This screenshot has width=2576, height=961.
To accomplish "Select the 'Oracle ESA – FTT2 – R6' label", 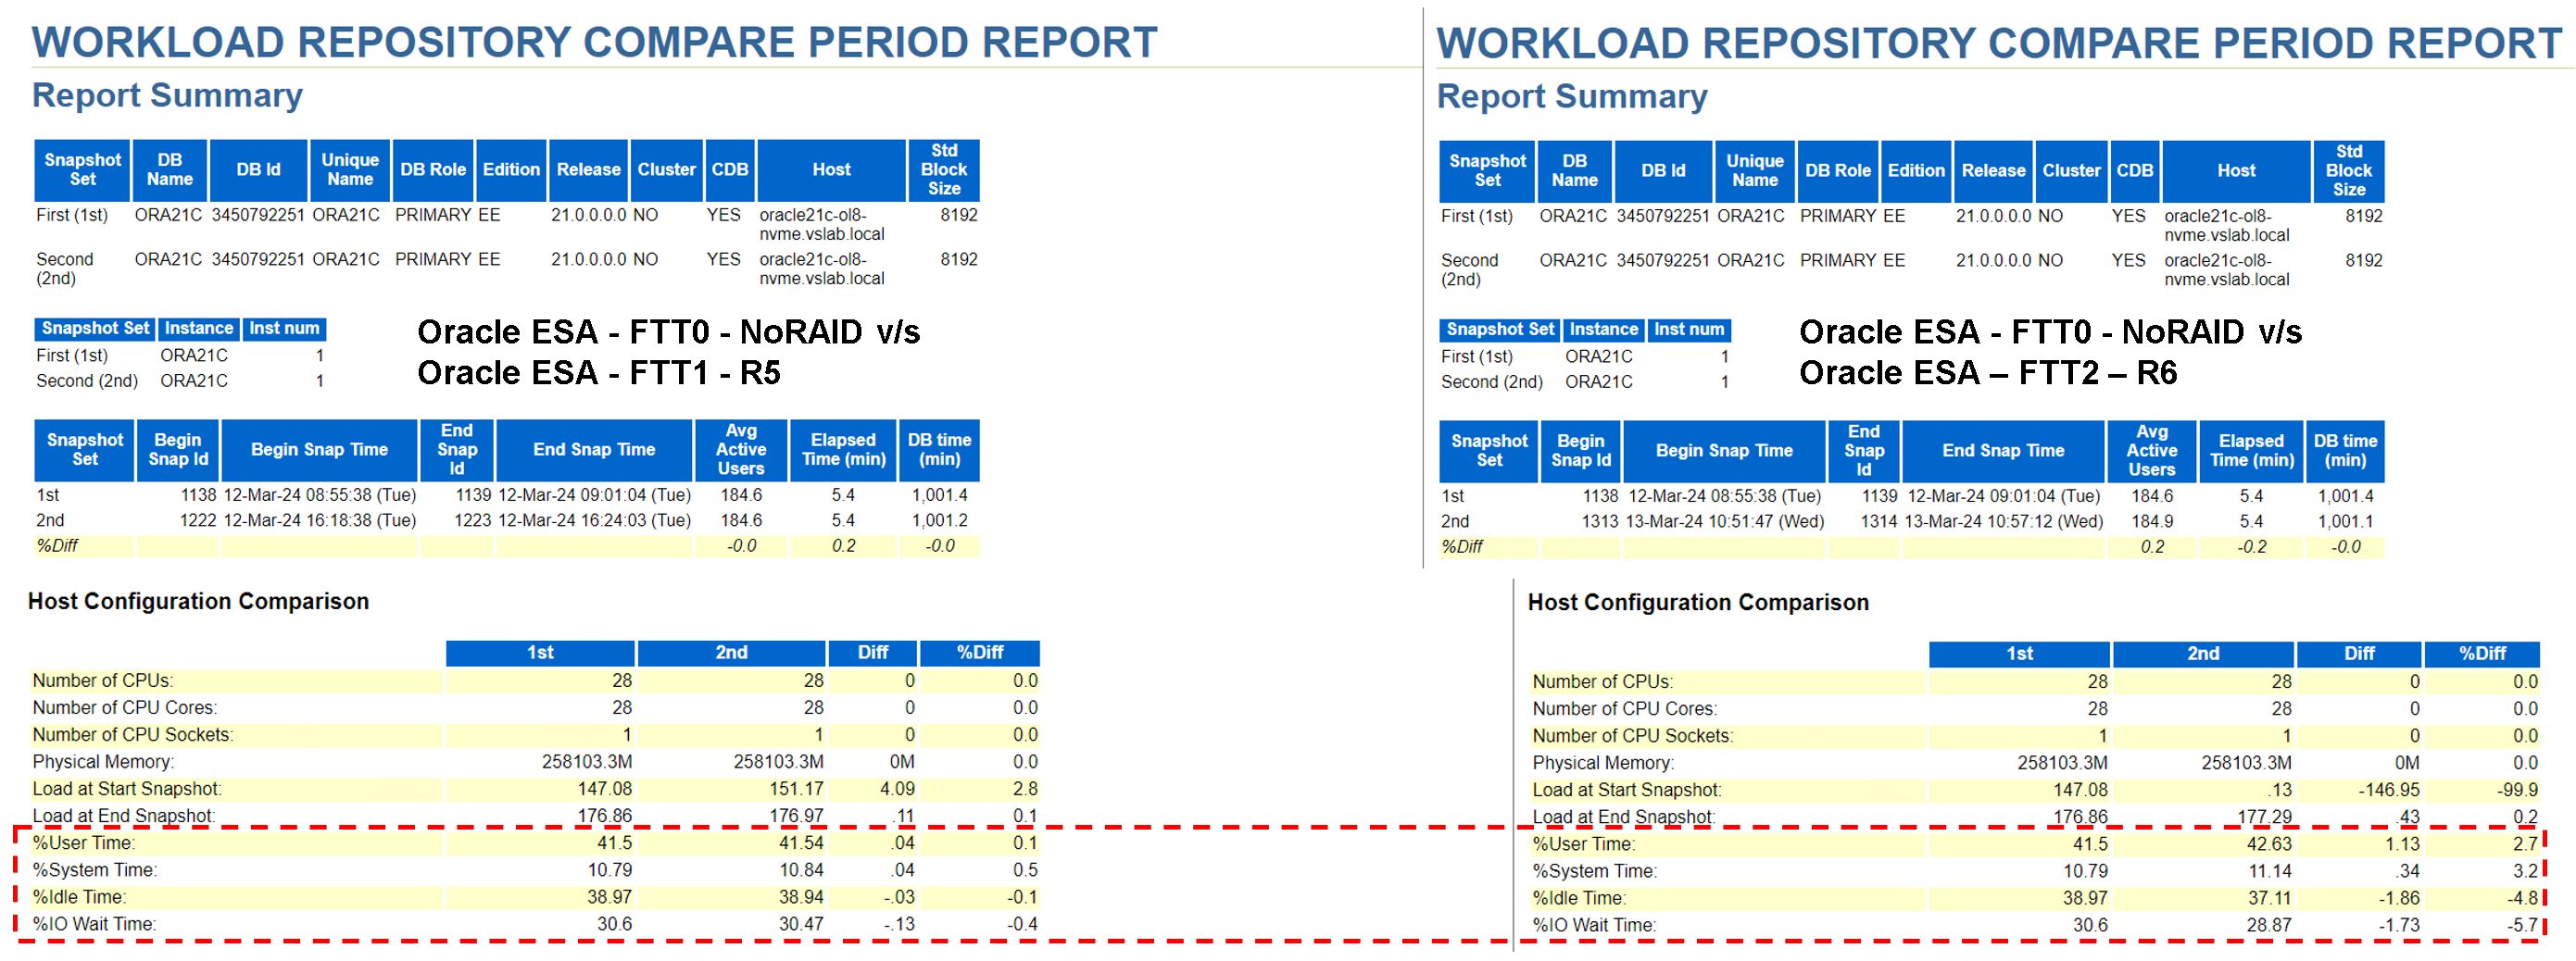I will coord(1988,373).
